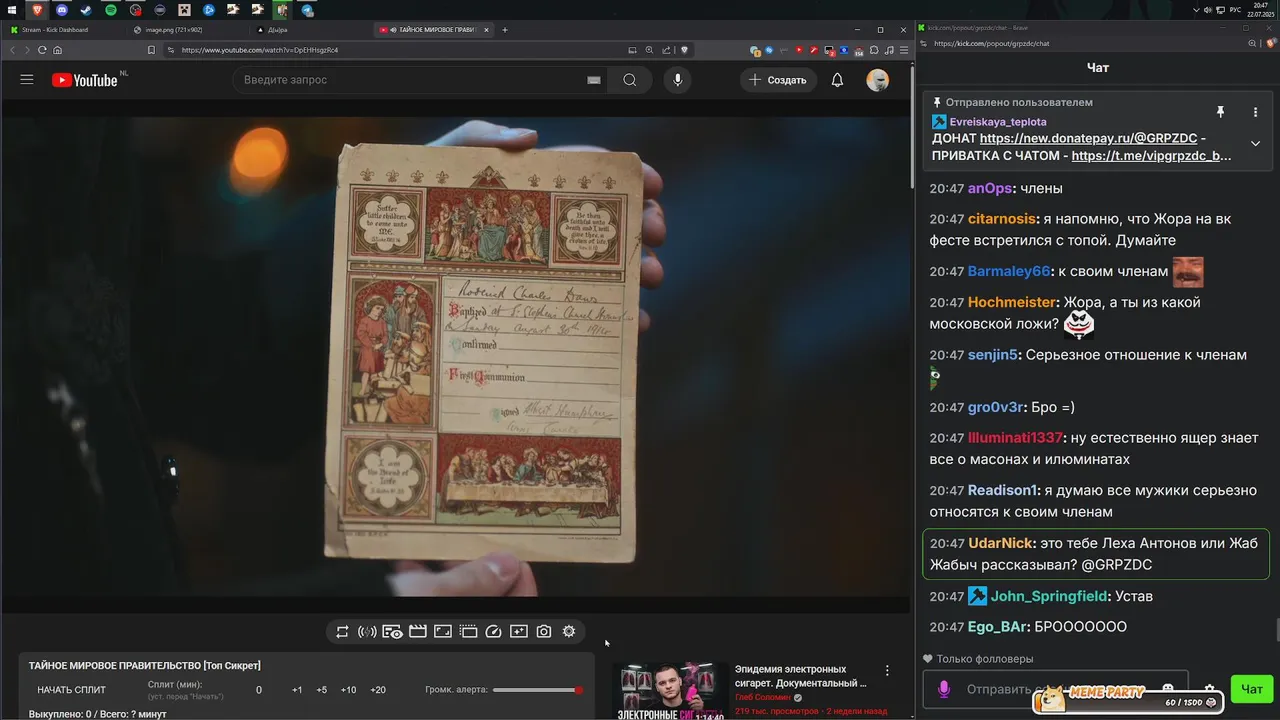The image size is (1280, 720).
Task: Click the MEME PARTY 60/1500 banner
Action: [1130, 697]
